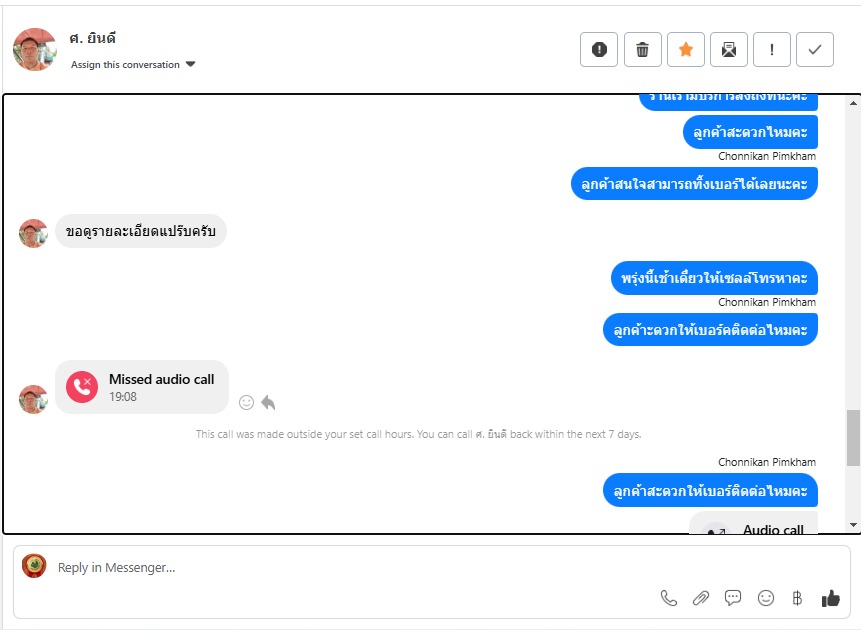React to the missed audio call with emoji
Image resolution: width=861 pixels, height=630 pixels.
pos(247,403)
